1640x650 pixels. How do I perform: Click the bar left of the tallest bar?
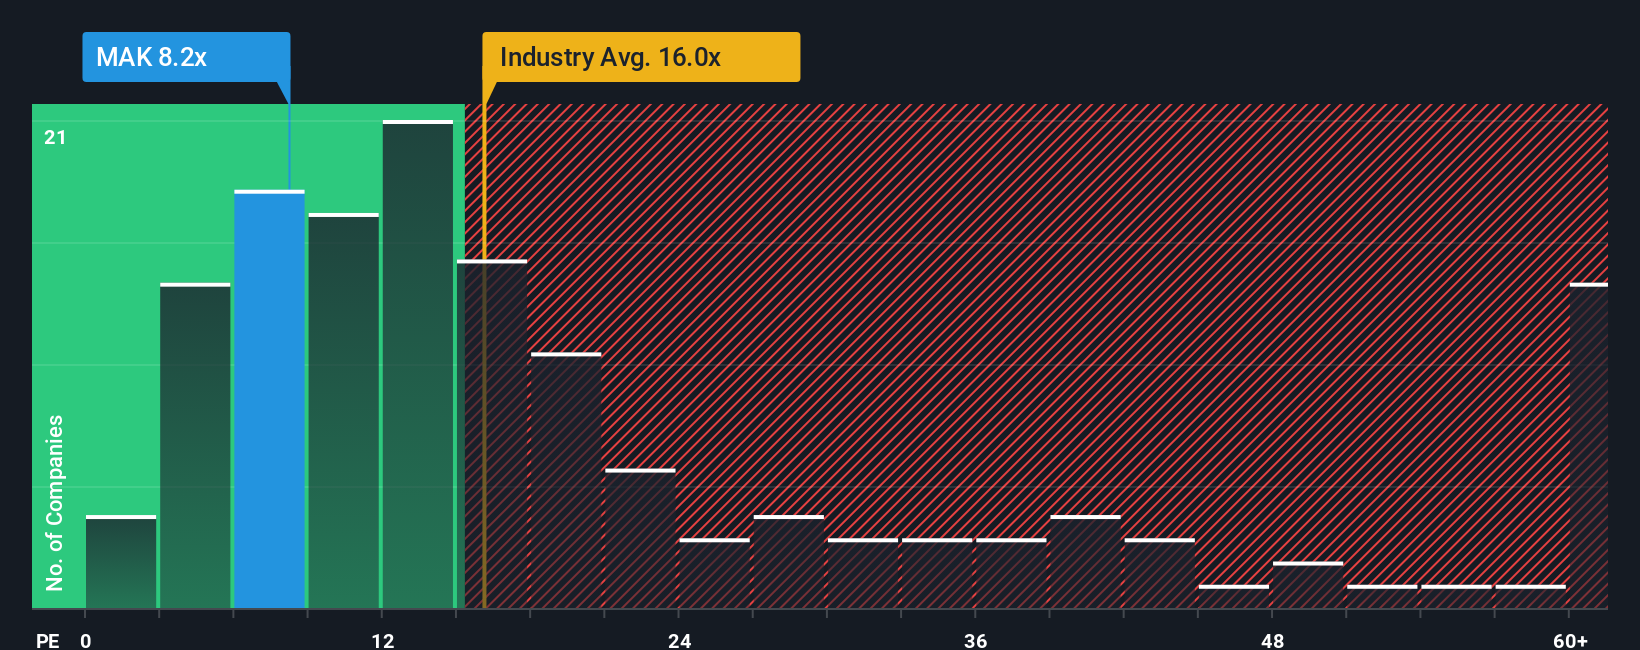pyautogui.click(x=344, y=411)
